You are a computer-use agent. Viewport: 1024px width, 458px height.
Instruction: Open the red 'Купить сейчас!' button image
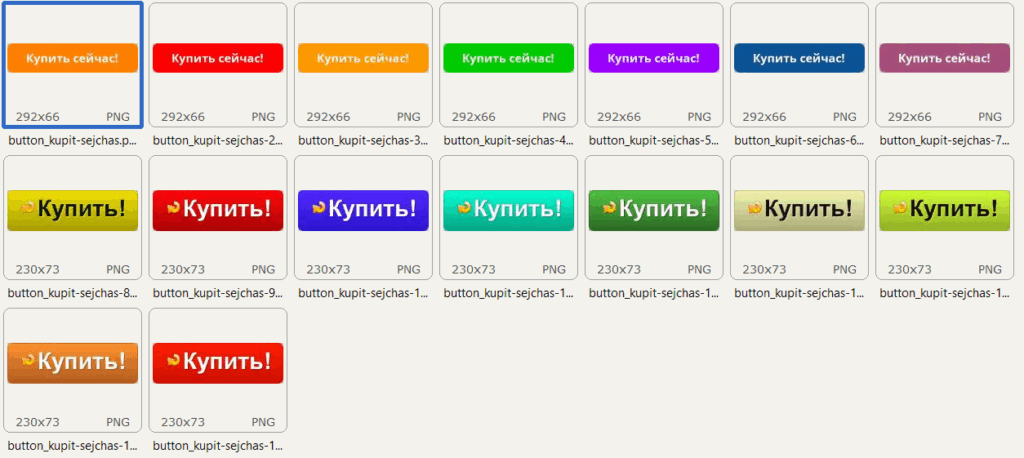[217, 58]
